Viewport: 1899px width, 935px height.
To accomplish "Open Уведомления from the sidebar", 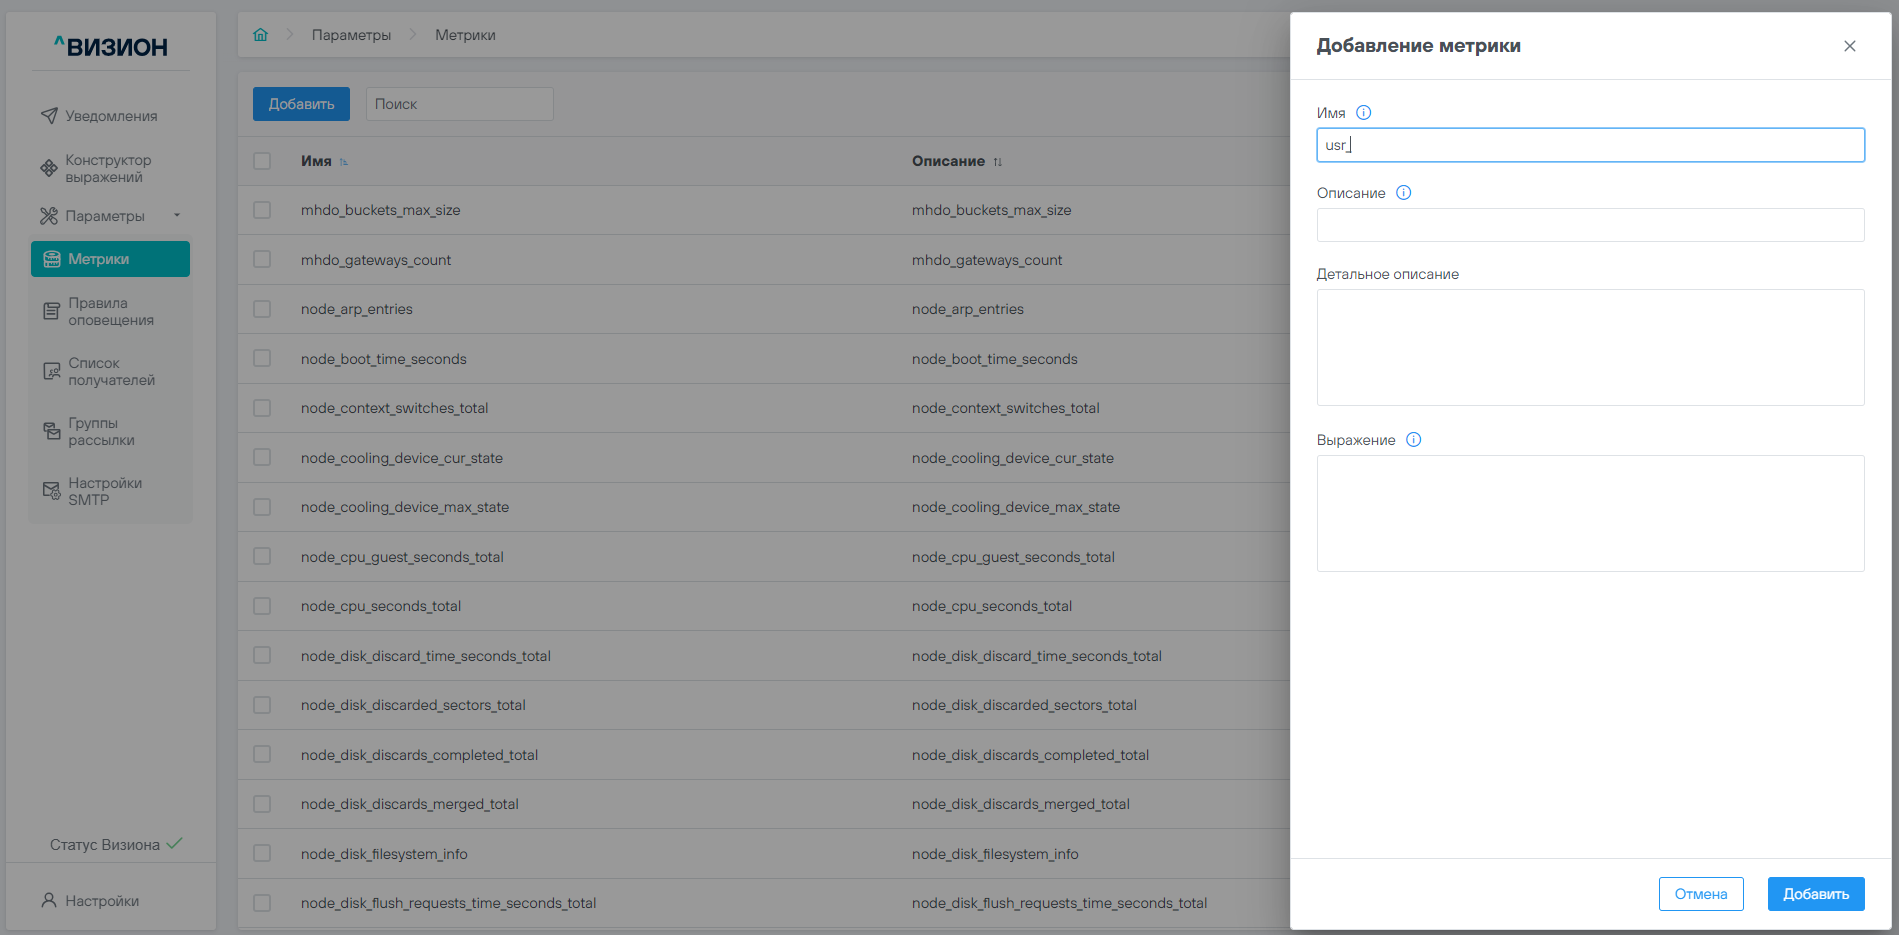I will pos(110,116).
